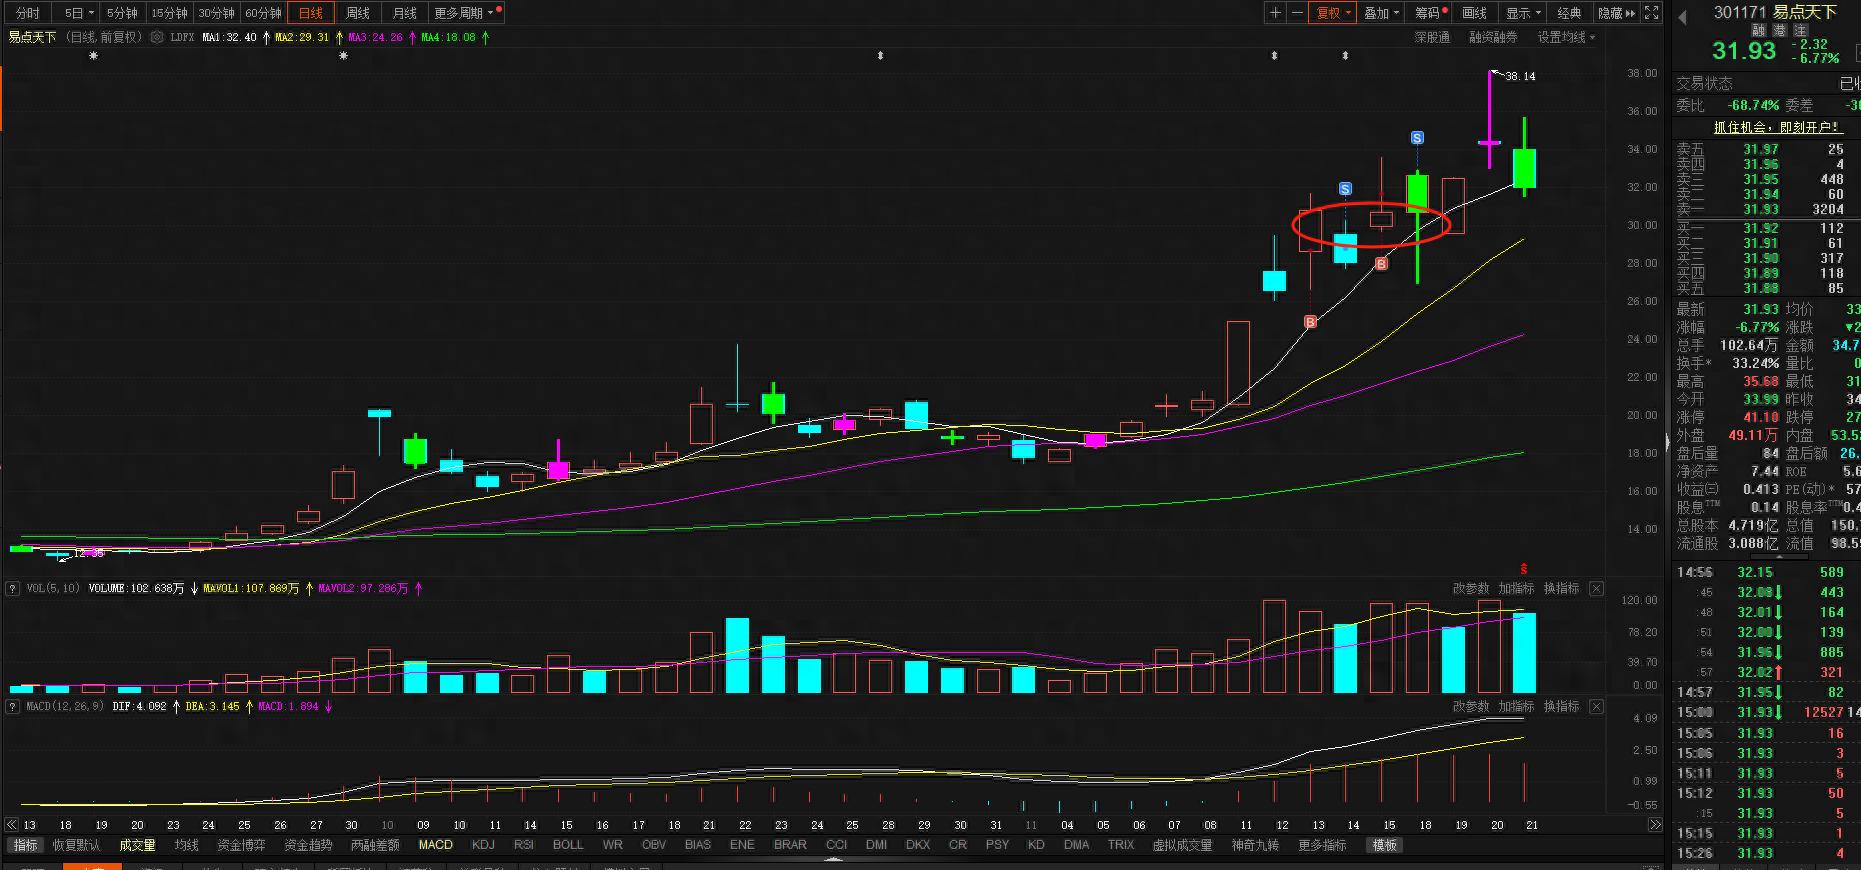Switch chart to 周线 weekly period

[x=357, y=13]
